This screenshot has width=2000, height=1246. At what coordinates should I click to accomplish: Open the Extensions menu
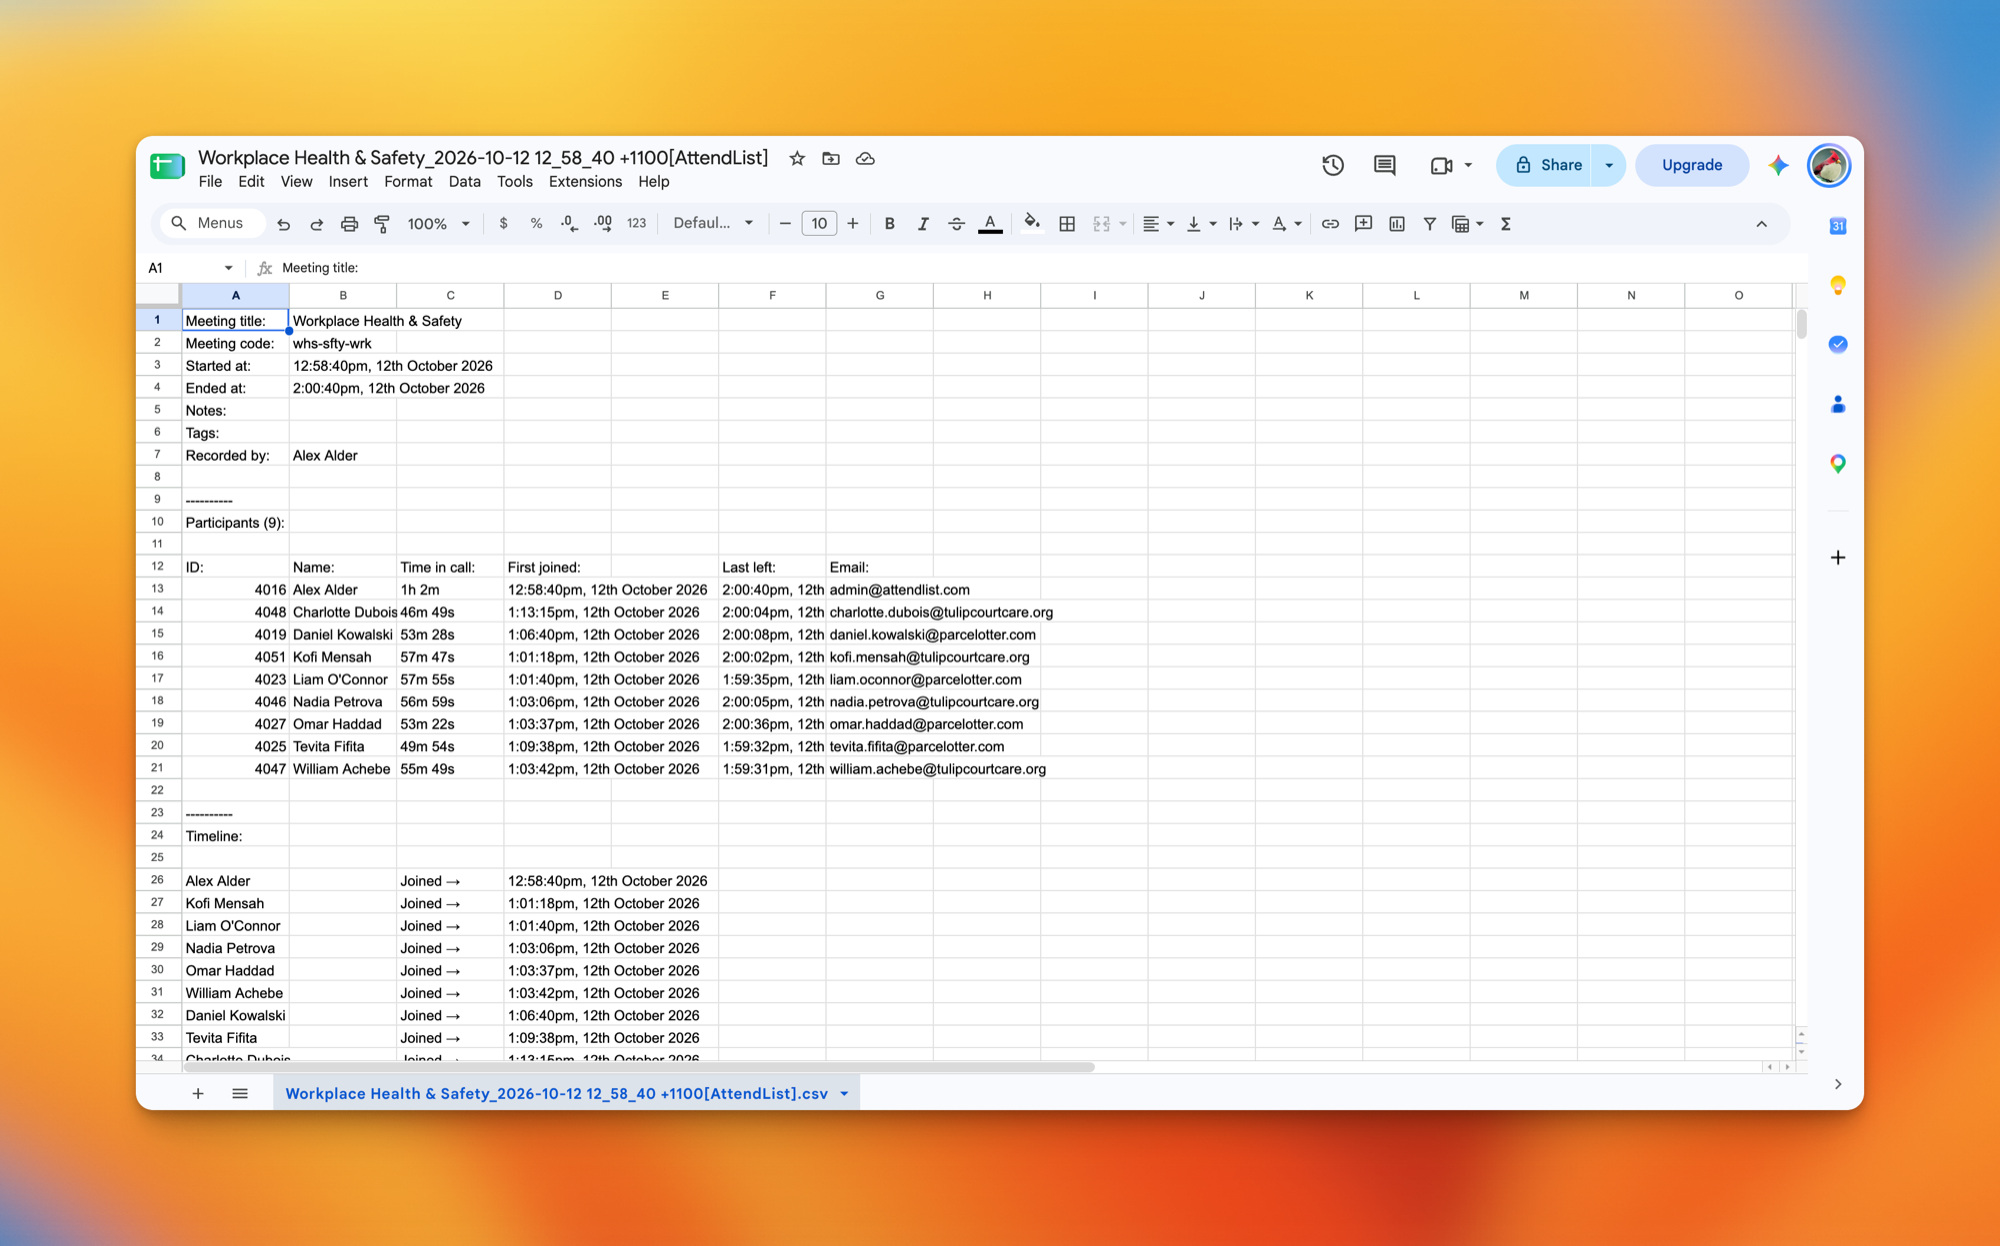coord(585,182)
